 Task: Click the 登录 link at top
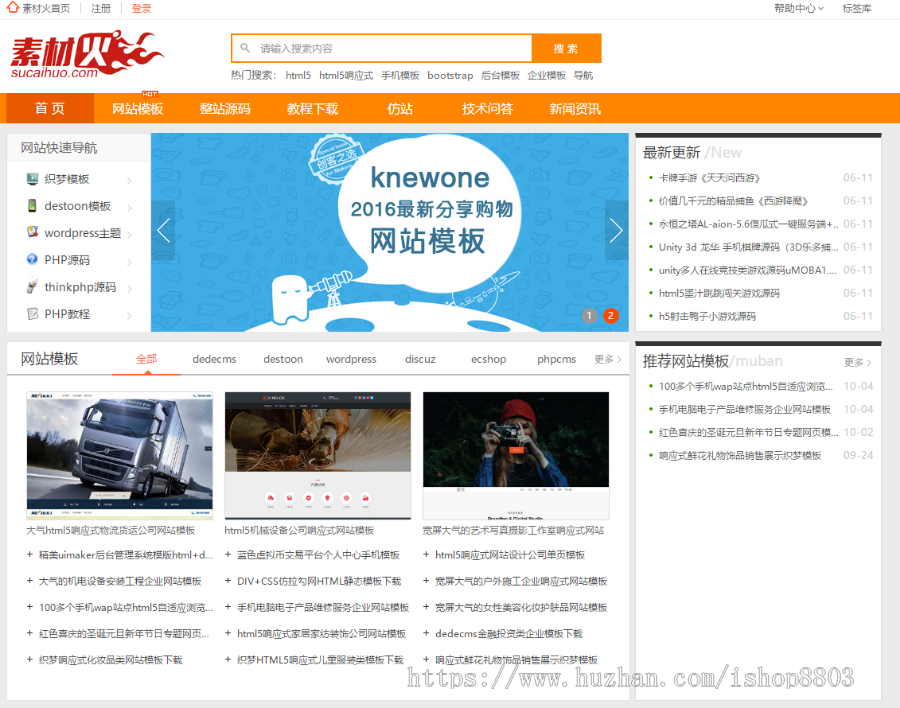(x=138, y=8)
